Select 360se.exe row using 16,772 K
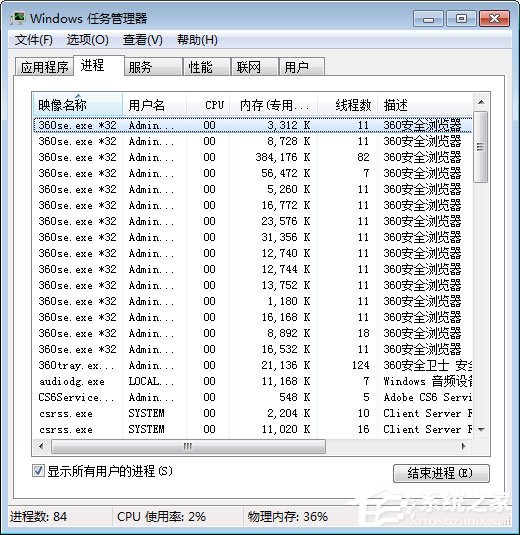Viewport: 520px width, 535px height. (x=253, y=205)
